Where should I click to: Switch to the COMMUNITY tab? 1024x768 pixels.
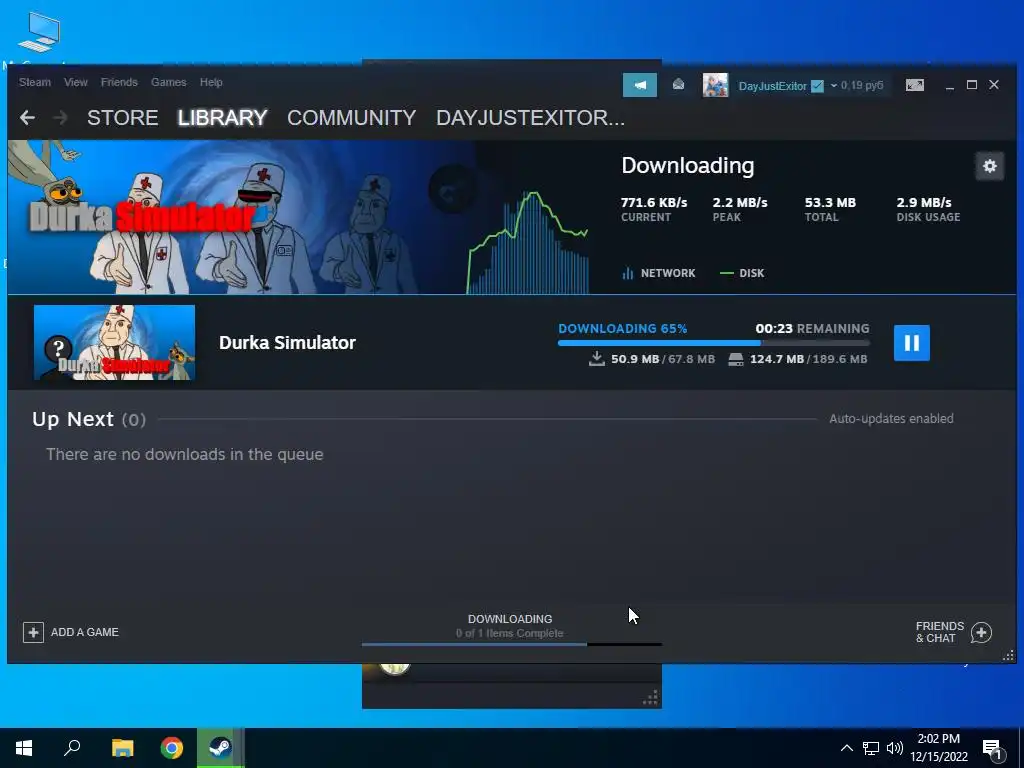[x=351, y=118]
